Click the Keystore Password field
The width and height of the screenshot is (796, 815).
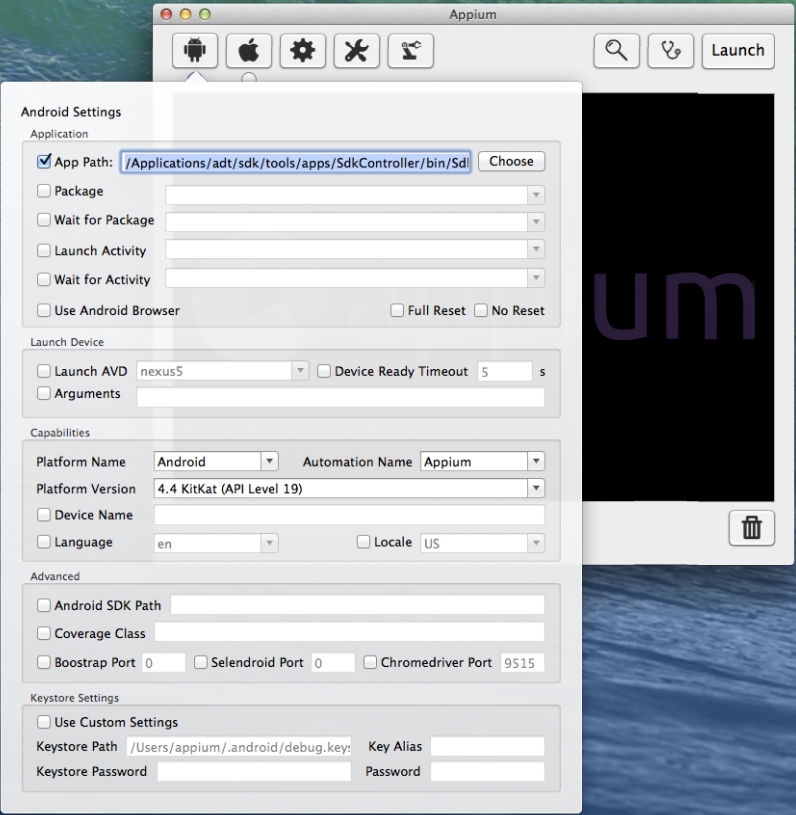coord(254,771)
